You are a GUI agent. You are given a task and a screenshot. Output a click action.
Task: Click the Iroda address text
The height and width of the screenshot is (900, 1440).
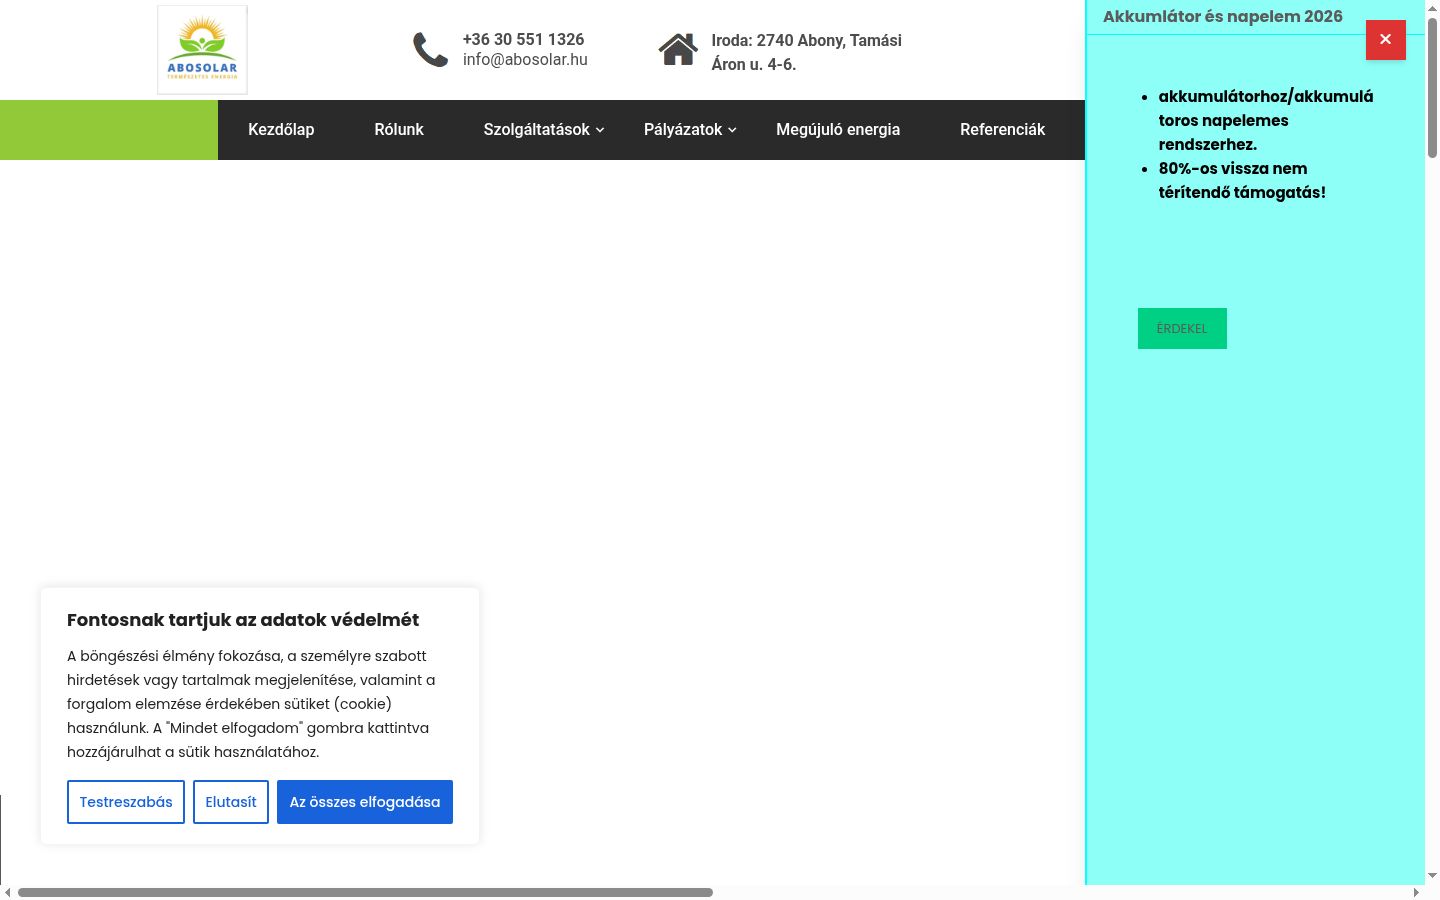[807, 52]
